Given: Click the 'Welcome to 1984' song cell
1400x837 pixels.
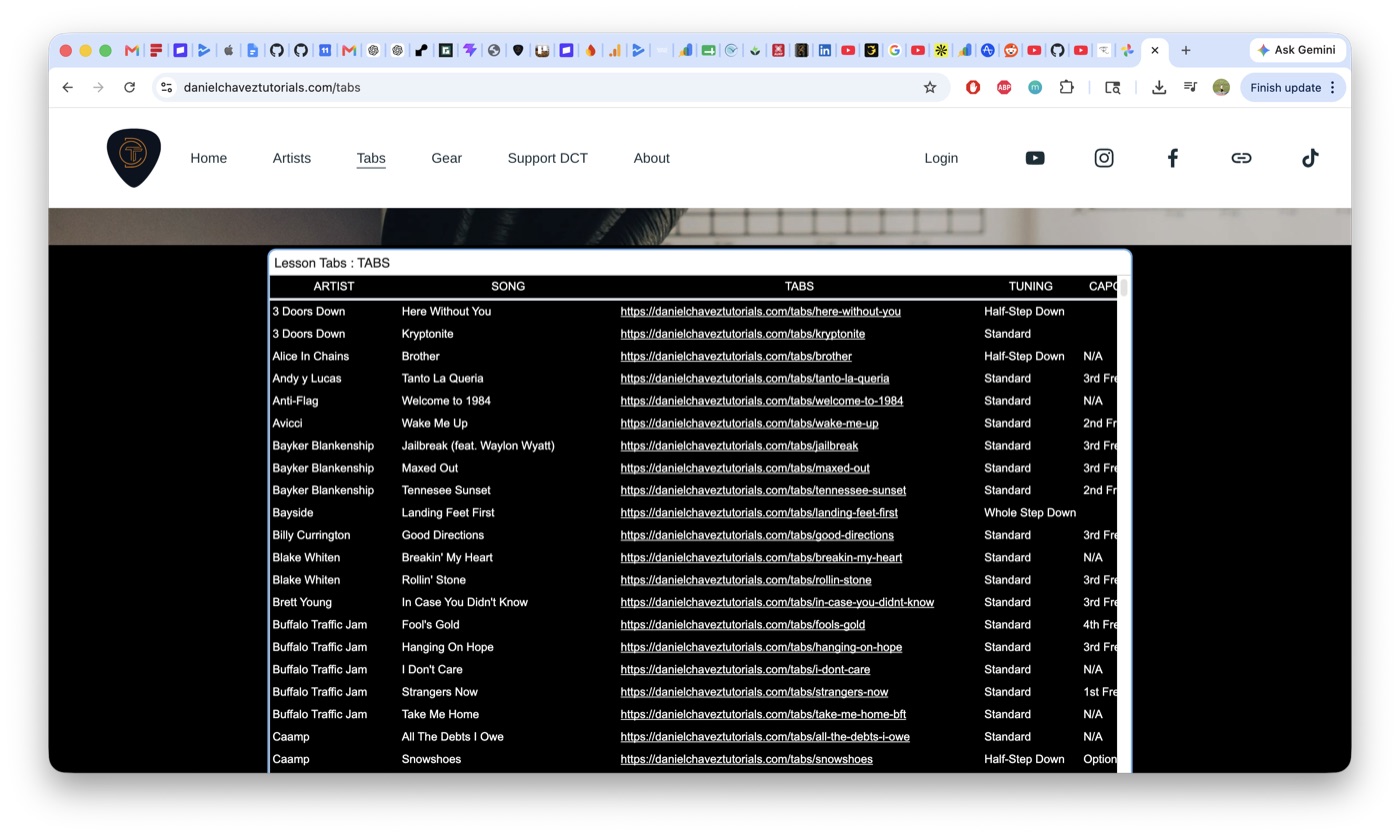Looking at the screenshot, I should pos(446,401).
